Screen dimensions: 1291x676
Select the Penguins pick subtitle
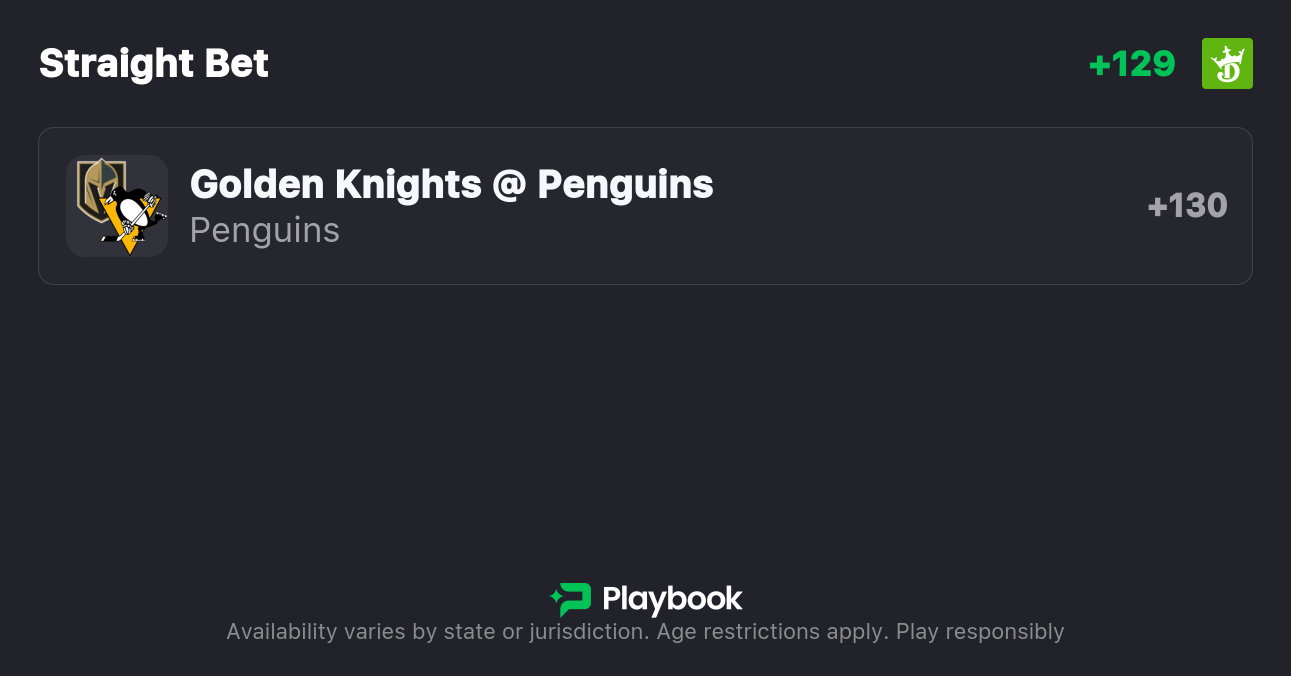click(265, 230)
